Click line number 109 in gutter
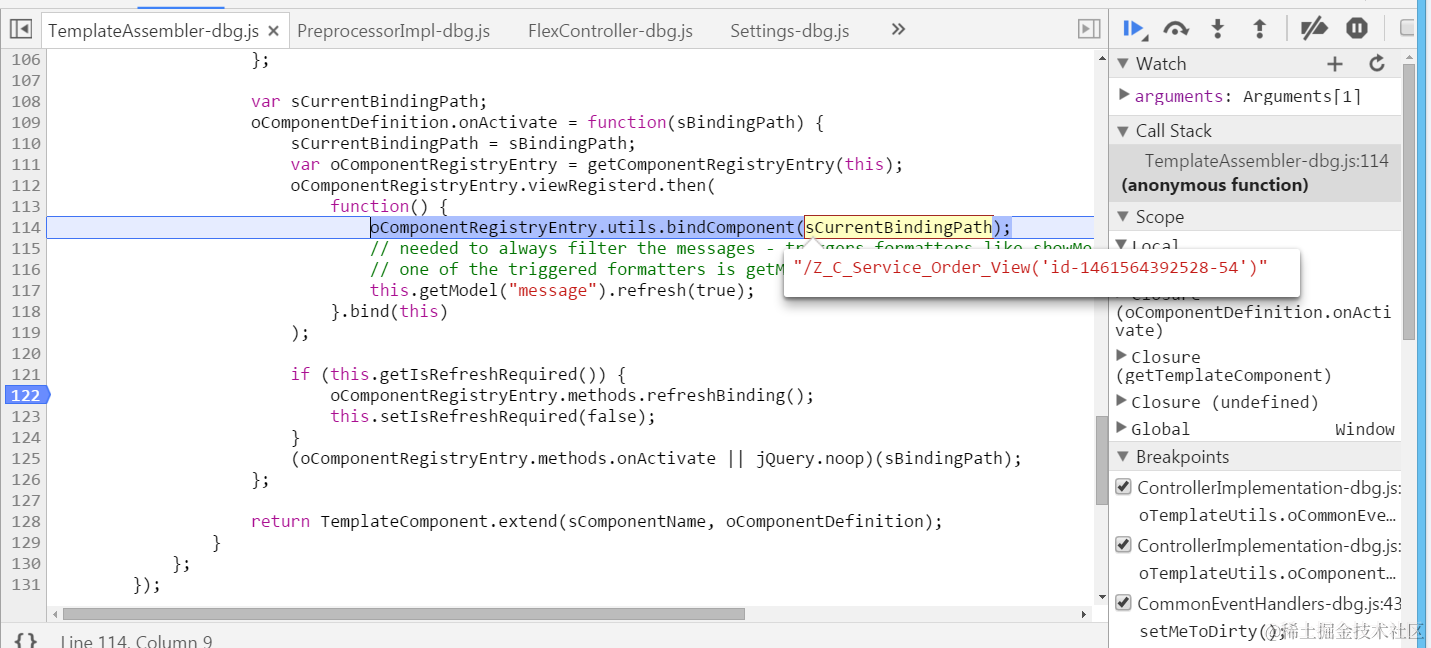 click(26, 123)
